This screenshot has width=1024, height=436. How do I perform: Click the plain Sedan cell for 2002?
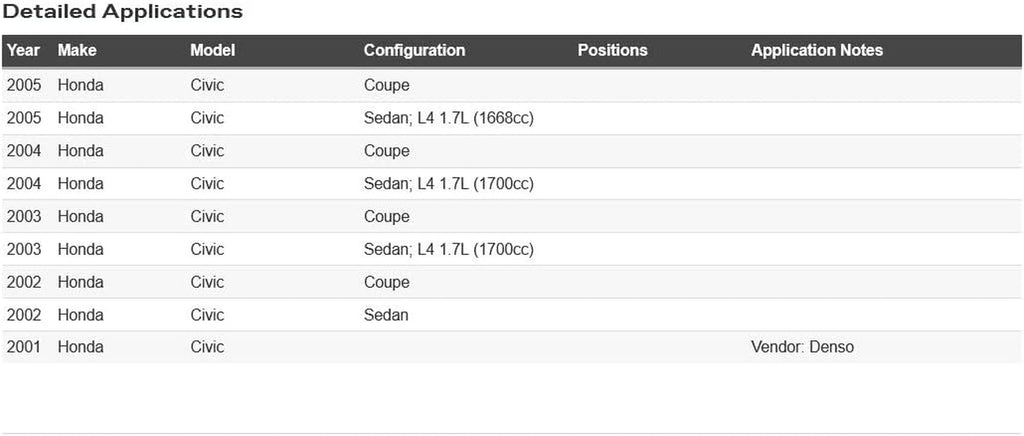[386, 315]
